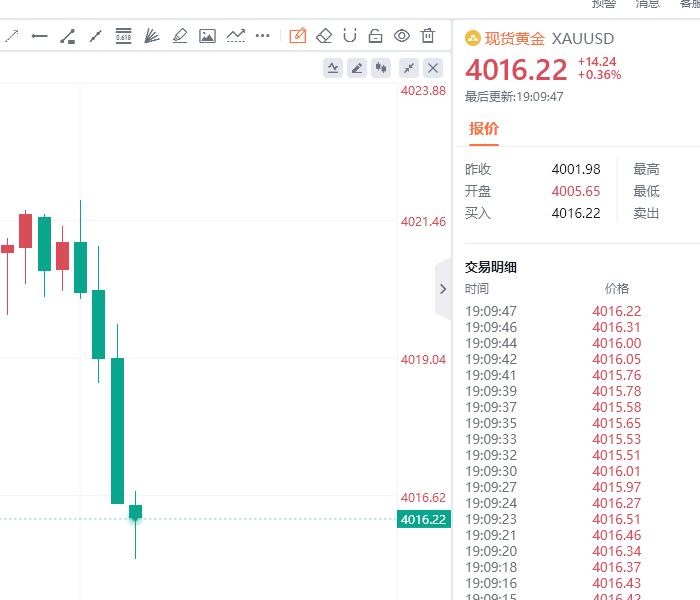Click the 现货黄金 gold icon
This screenshot has width=700, height=600.
click(473, 38)
